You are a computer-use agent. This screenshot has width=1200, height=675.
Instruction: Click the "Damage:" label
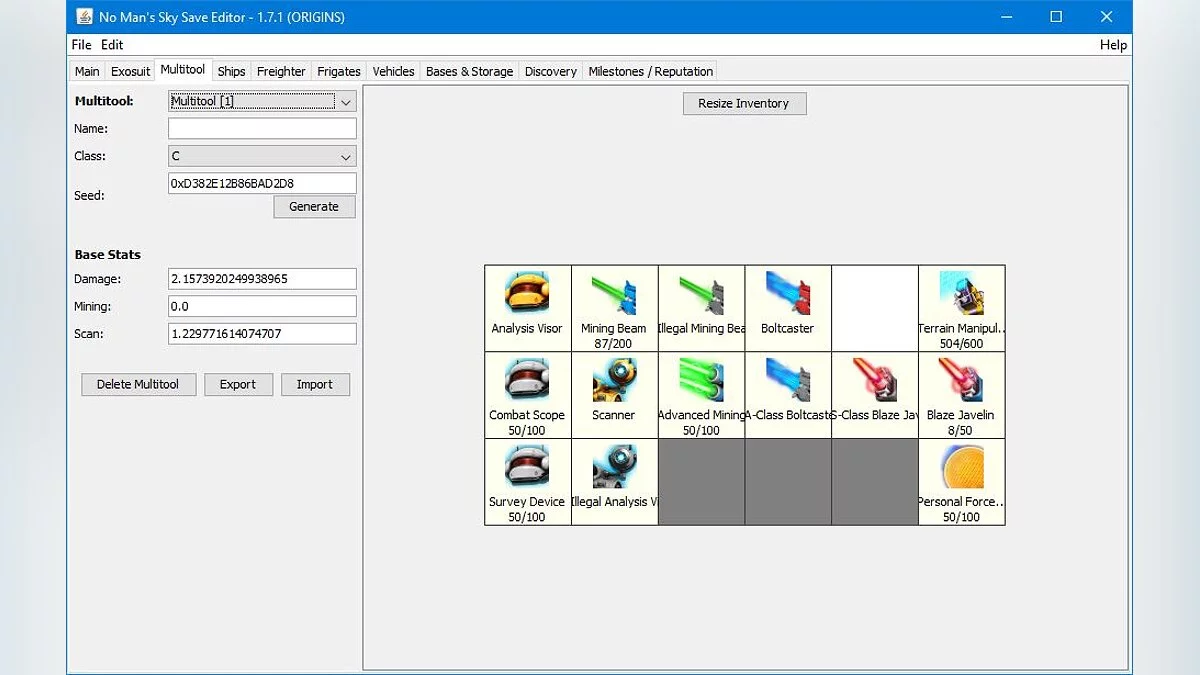pyautogui.click(x=97, y=279)
